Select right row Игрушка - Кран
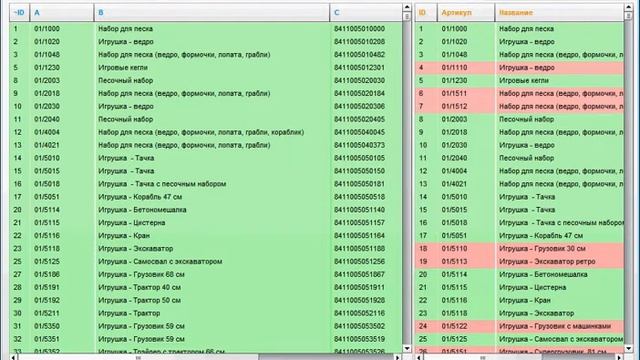 click(520, 300)
